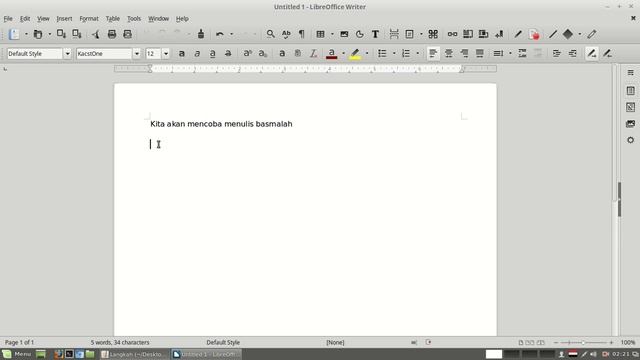Click the Insert Field icon

click(x=409, y=34)
